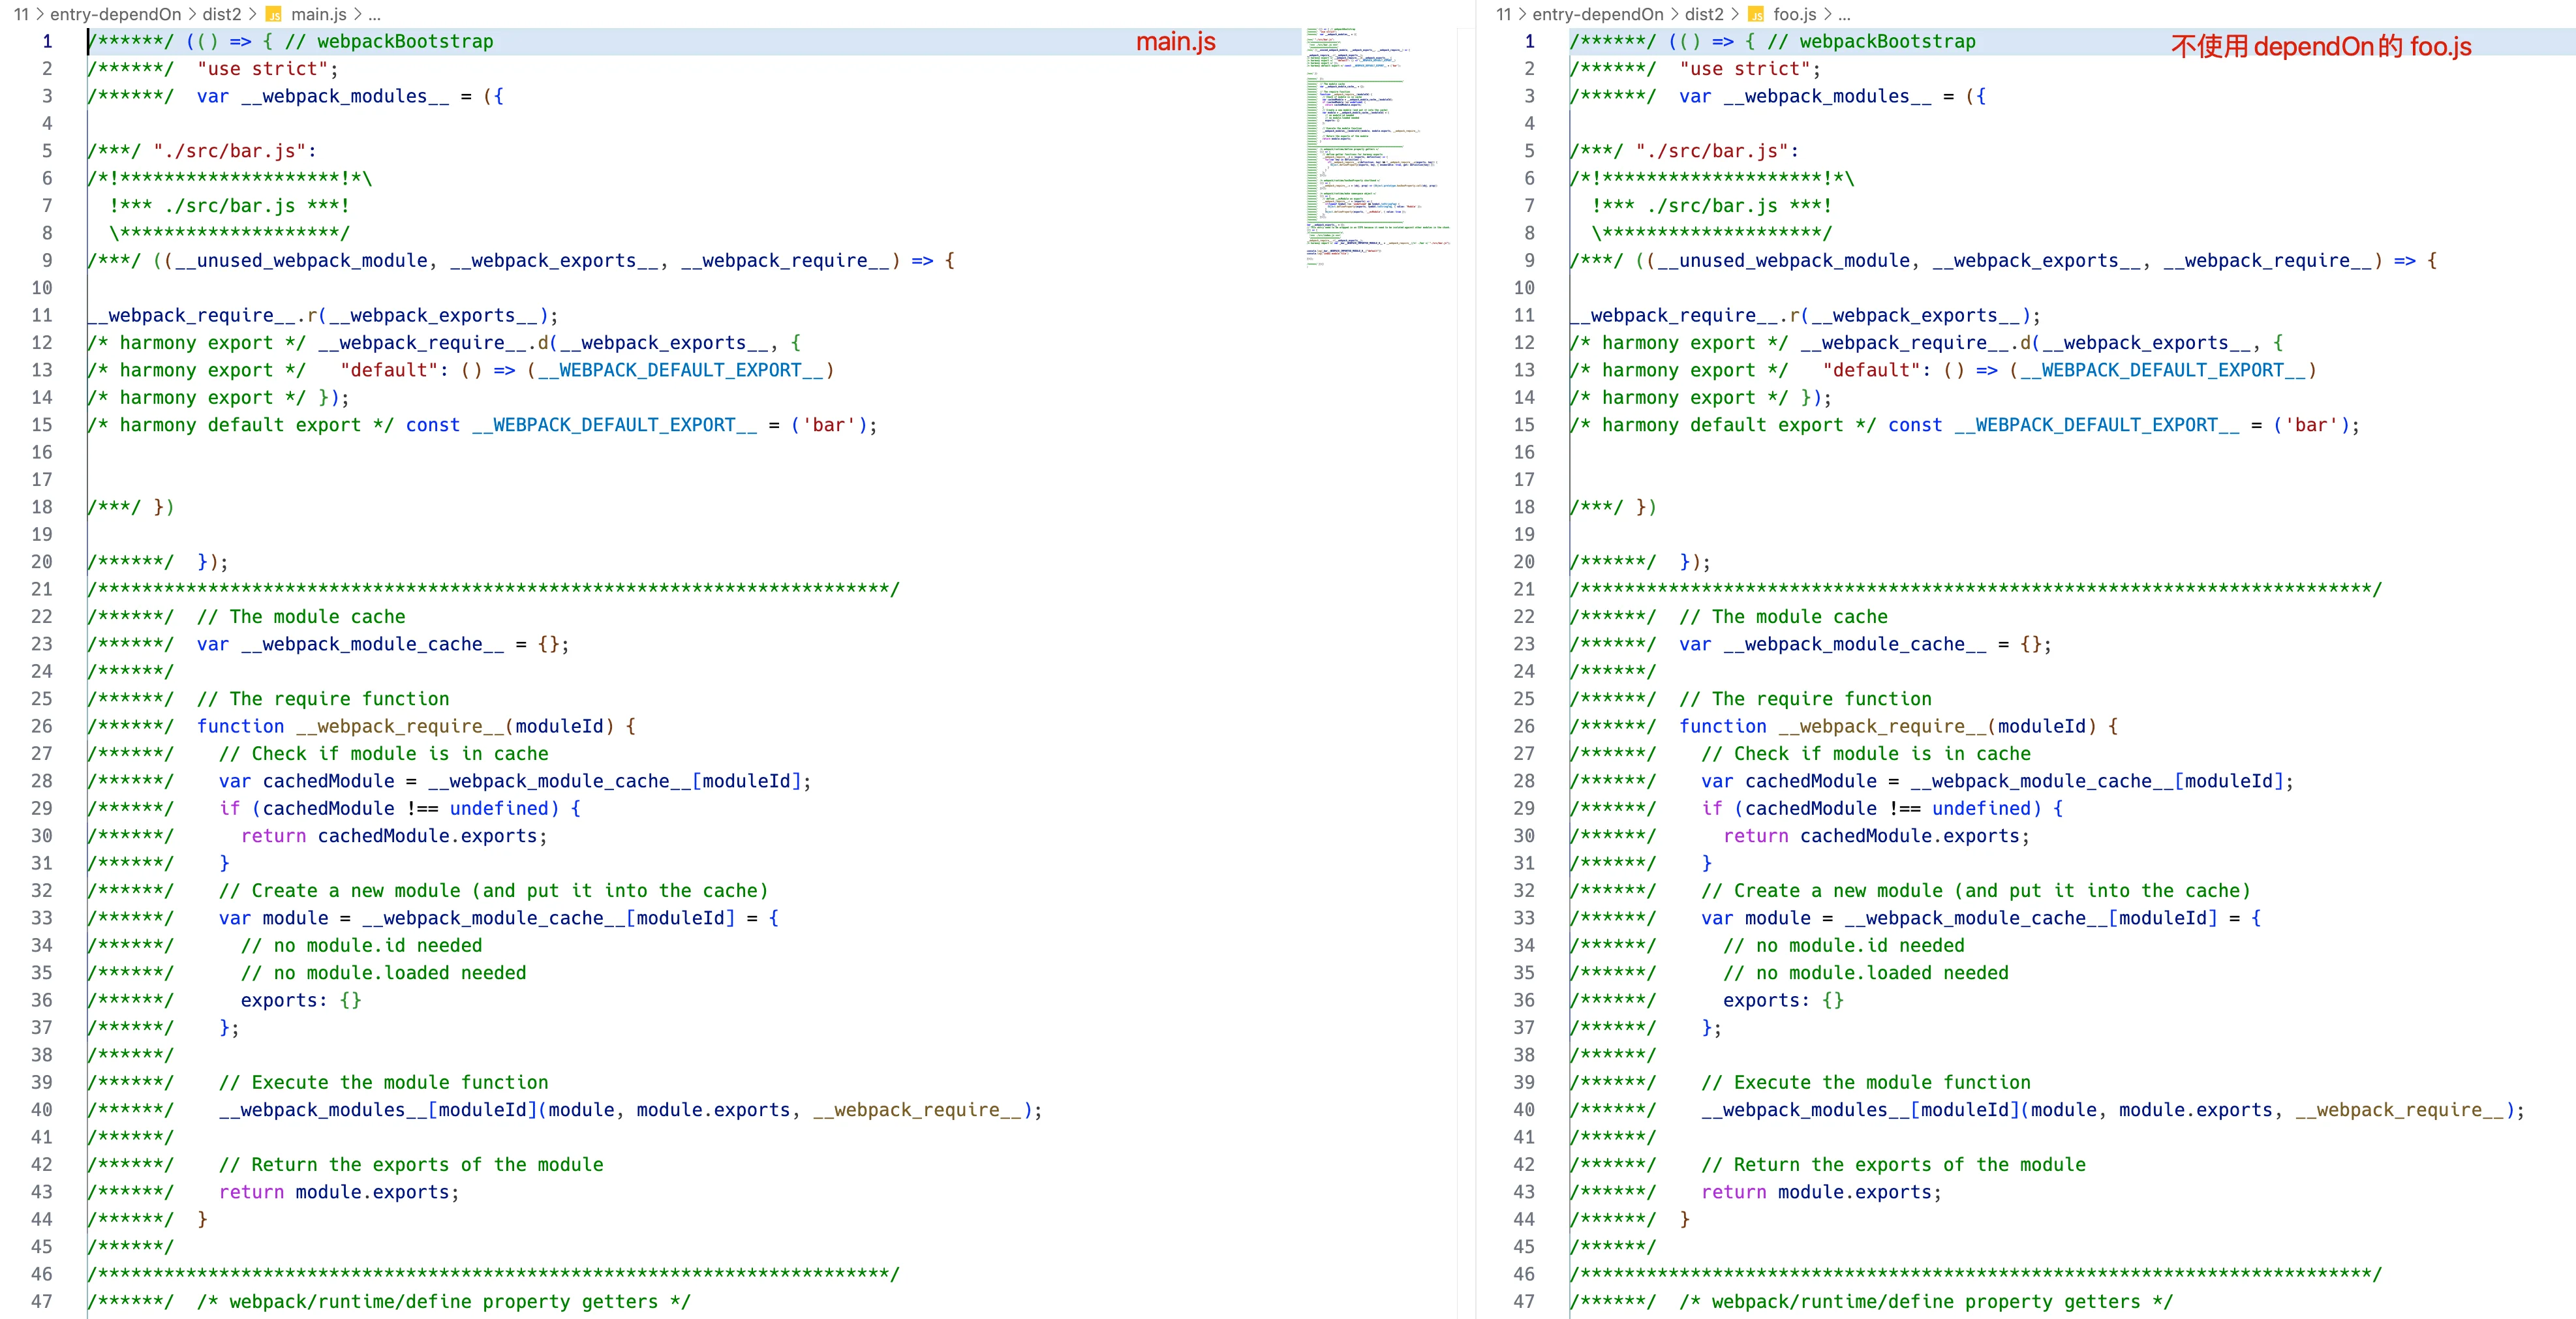Click __webpack_modules__ on line 3 of main.js
The image size is (2576, 1319).
pos(345,96)
